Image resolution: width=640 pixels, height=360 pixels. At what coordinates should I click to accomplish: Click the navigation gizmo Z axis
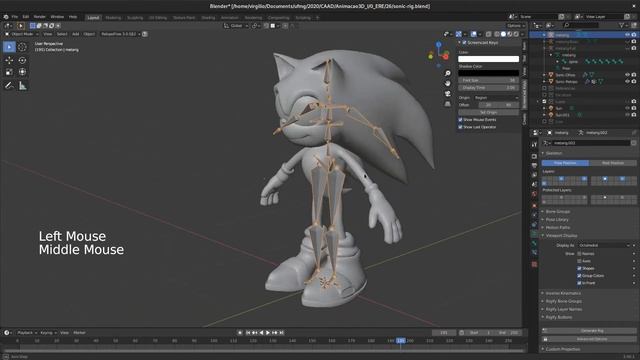pyautogui.click(x=438, y=44)
